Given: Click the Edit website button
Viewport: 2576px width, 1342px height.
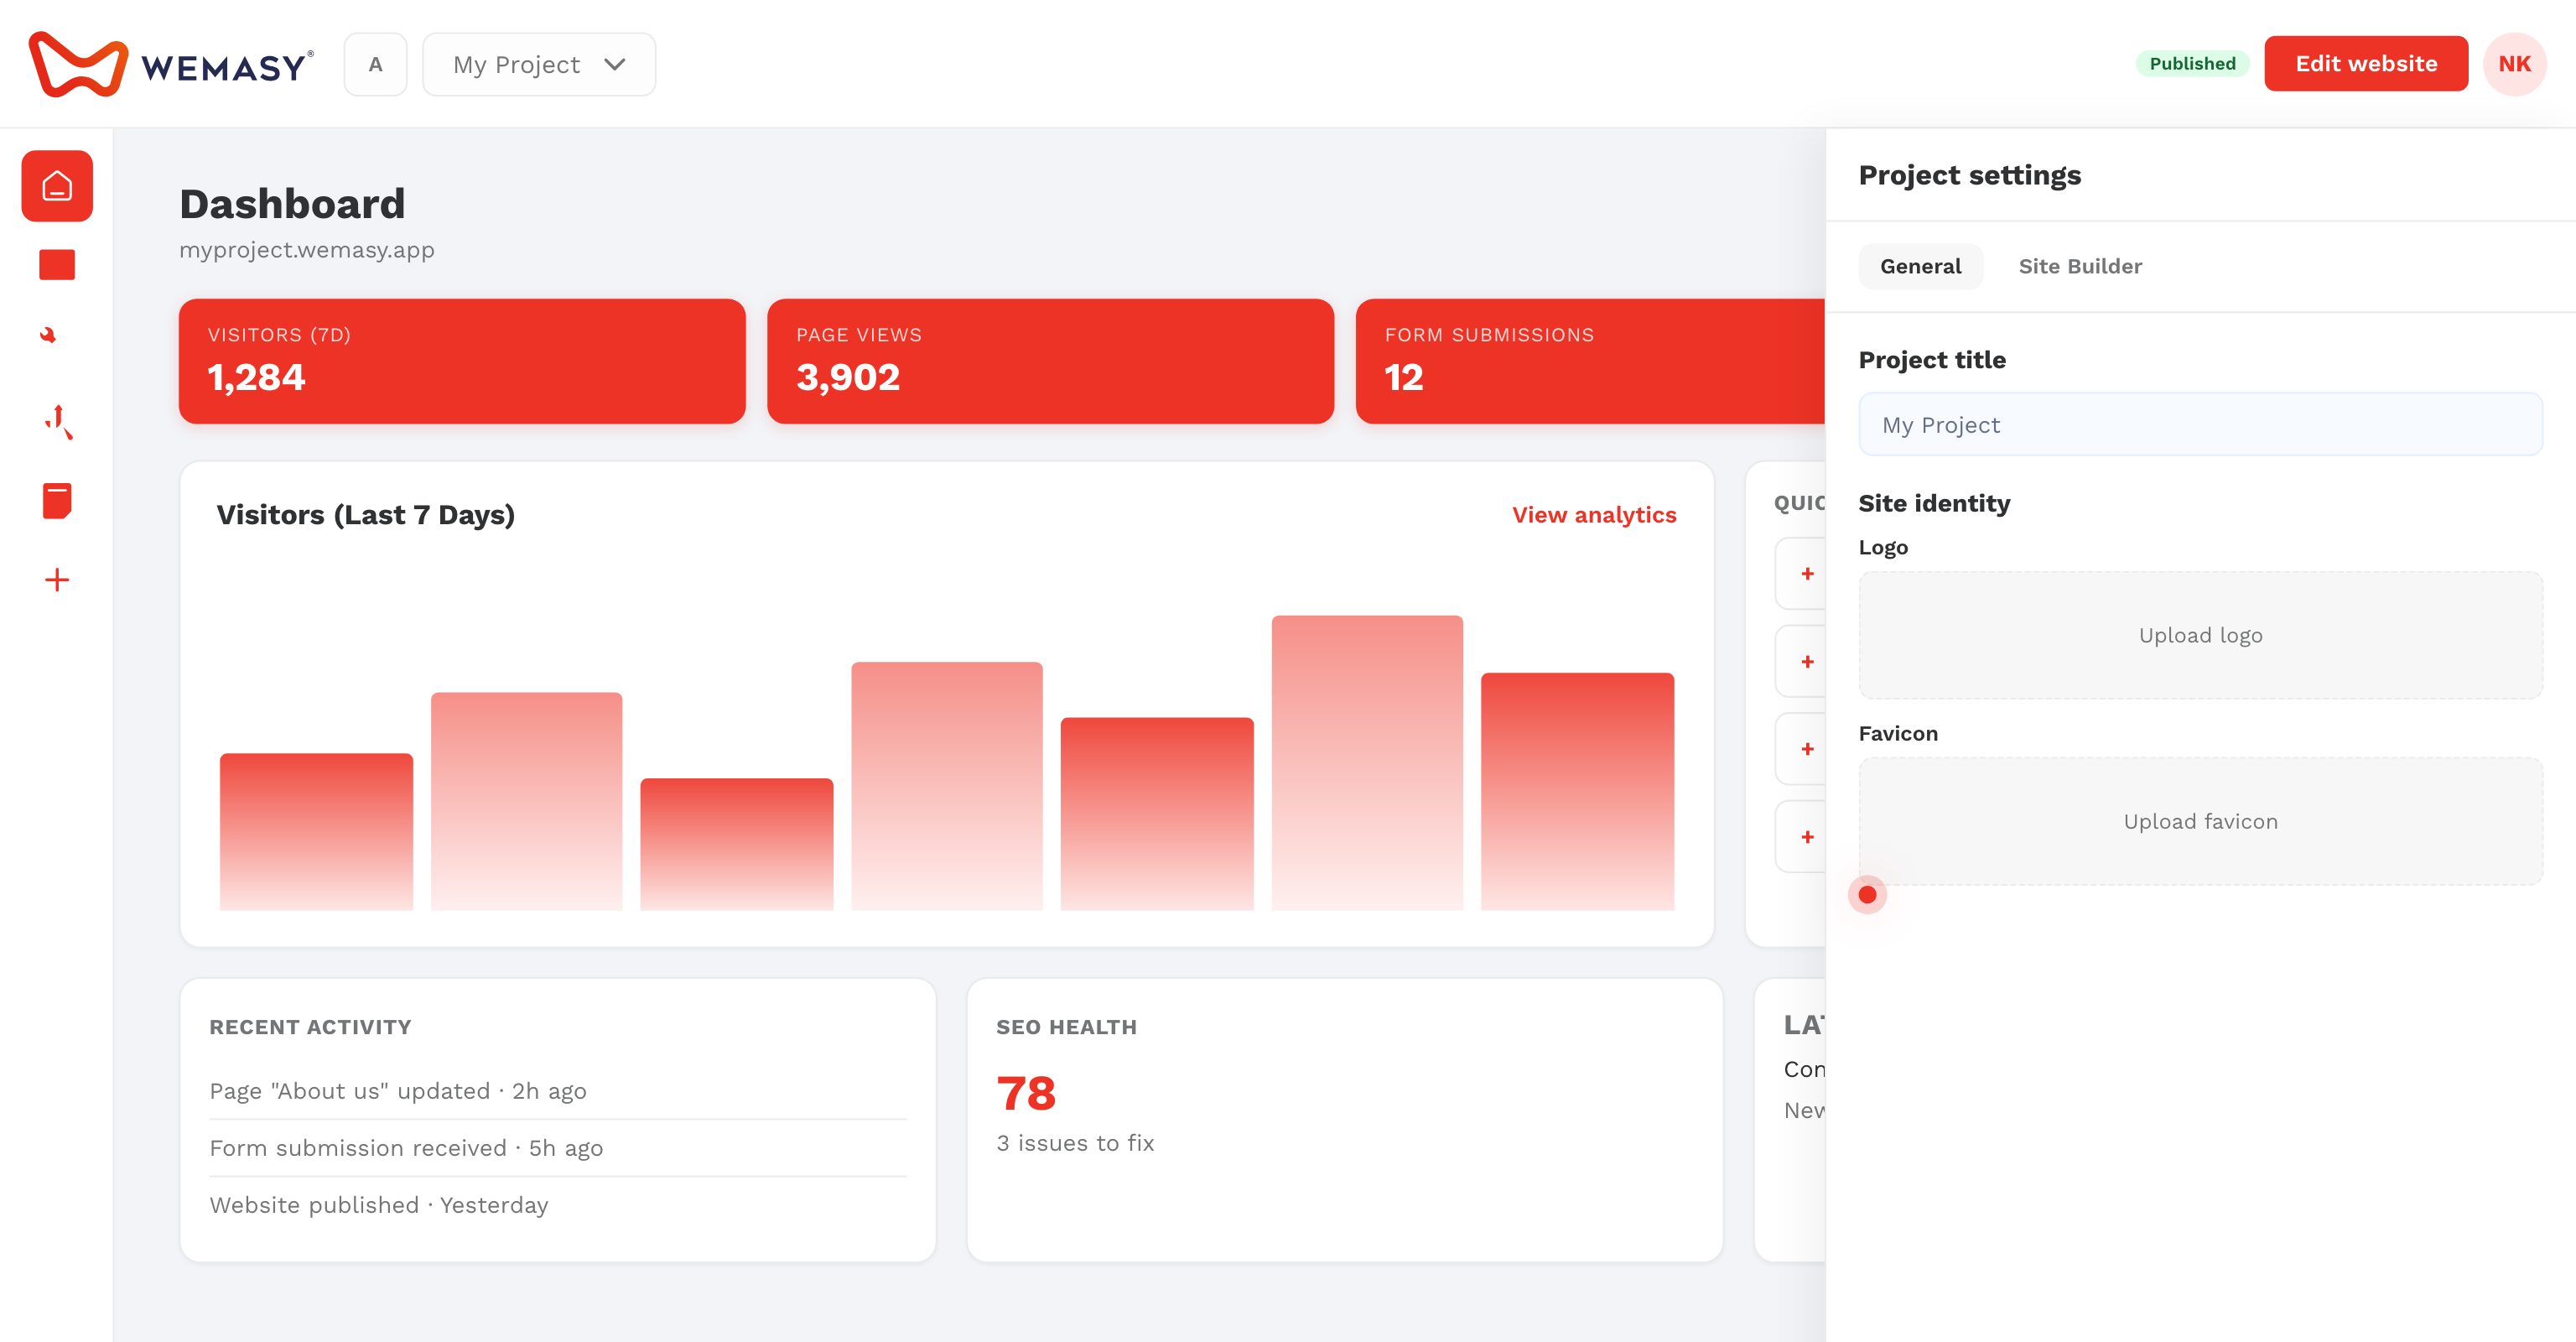Looking at the screenshot, I should [x=2366, y=64].
